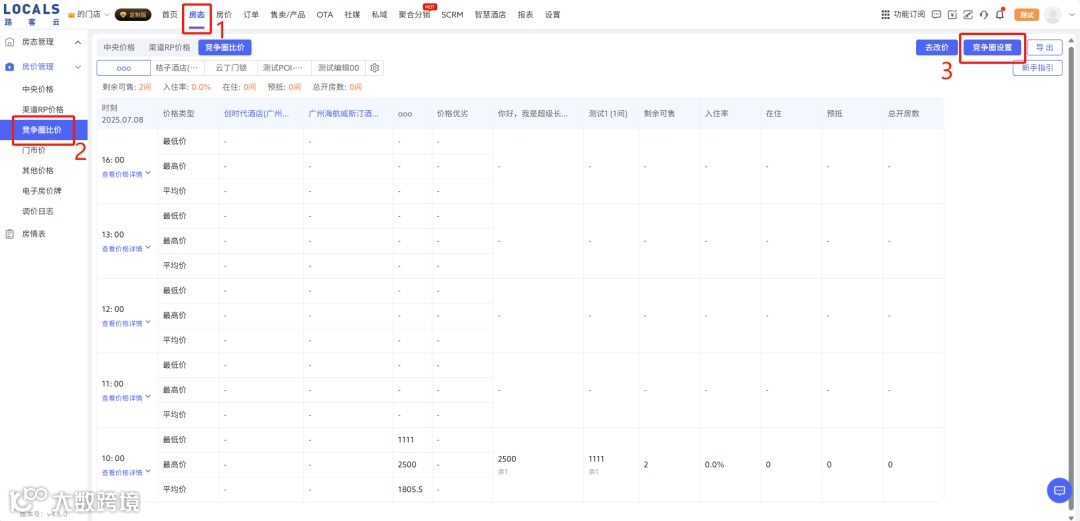
Task: Select the 竞争圈比价 tab
Action: coord(225,48)
